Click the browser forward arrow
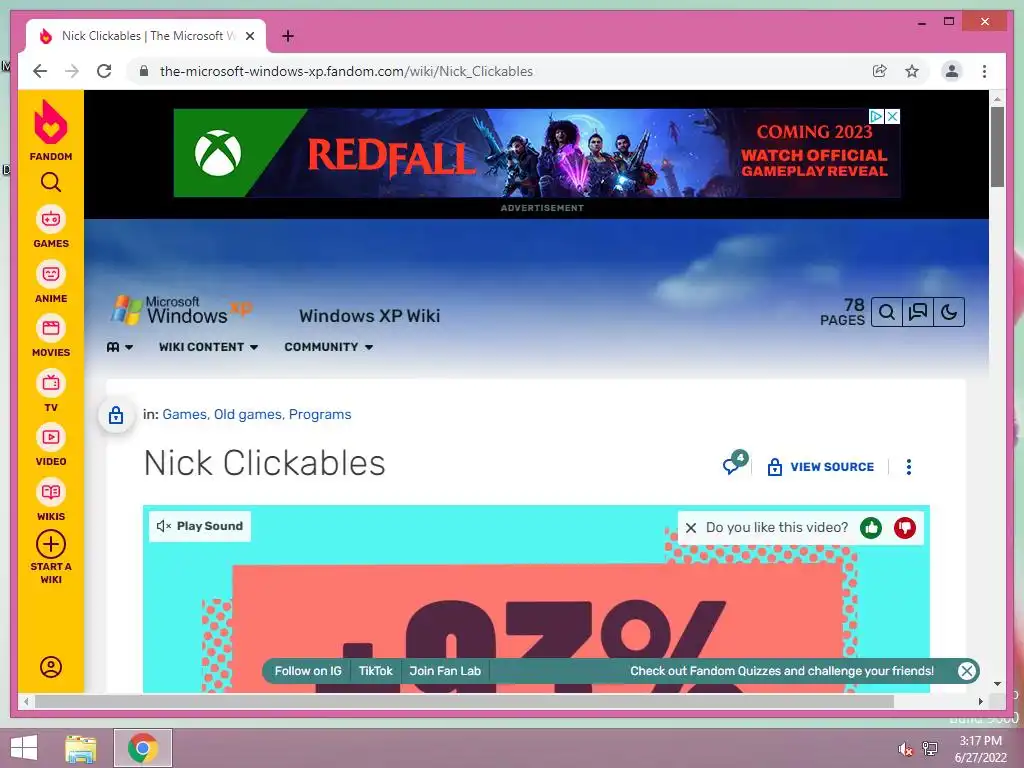Screen dimensions: 1024x768 tap(72, 71)
